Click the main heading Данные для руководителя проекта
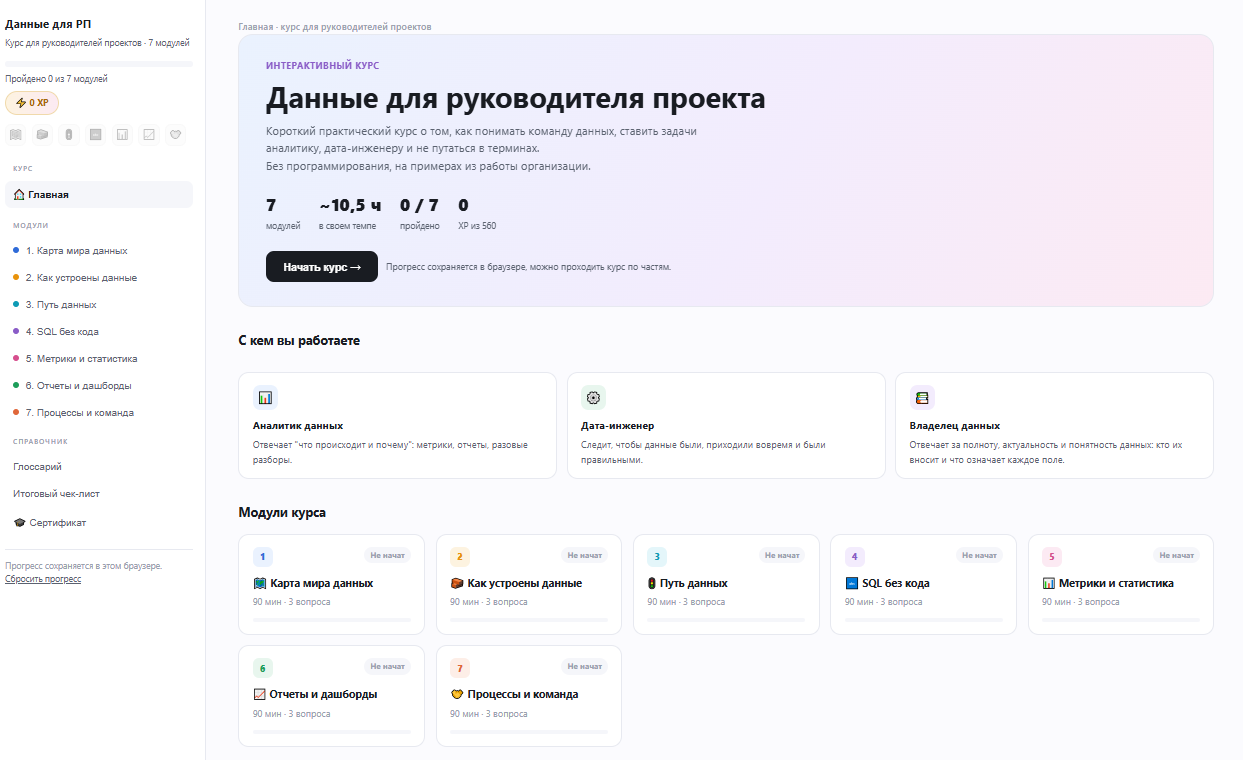The height and width of the screenshot is (760, 1243). coord(516,99)
